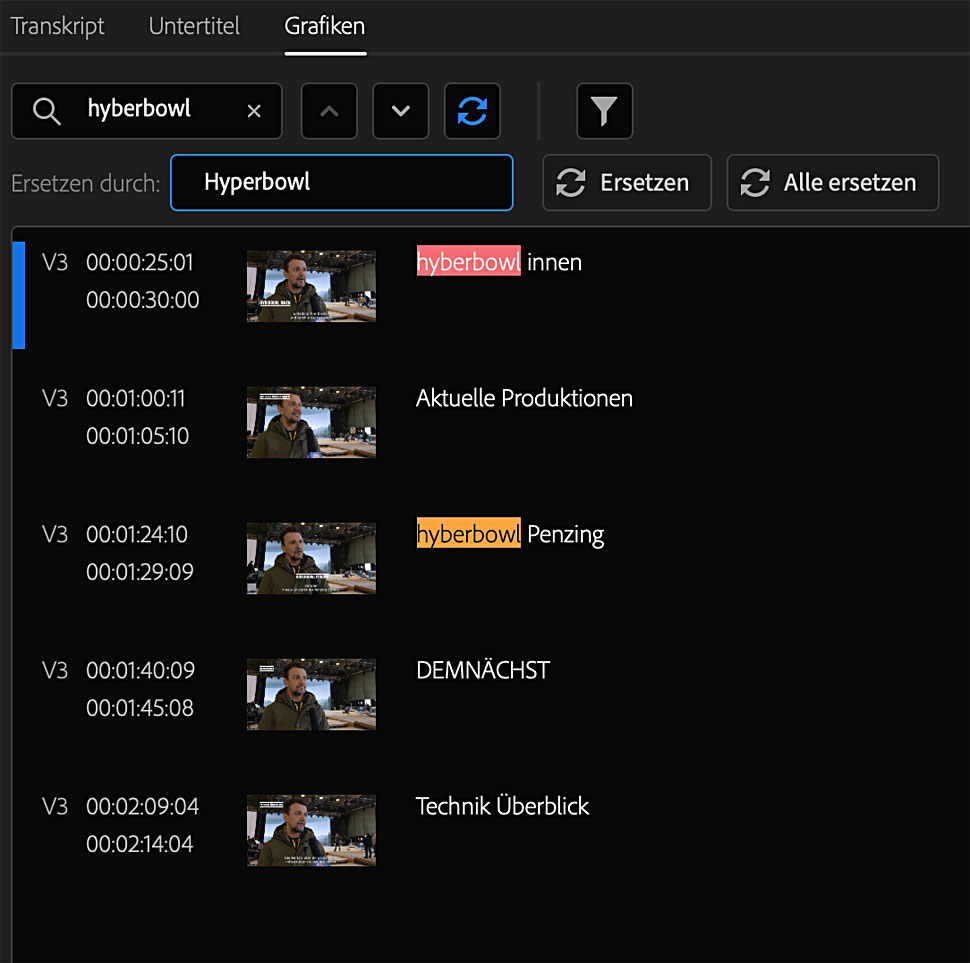Screen dimensions: 970x963
Task: Open thumbnail of clip at 00:01:24:10
Action: tap(311, 558)
